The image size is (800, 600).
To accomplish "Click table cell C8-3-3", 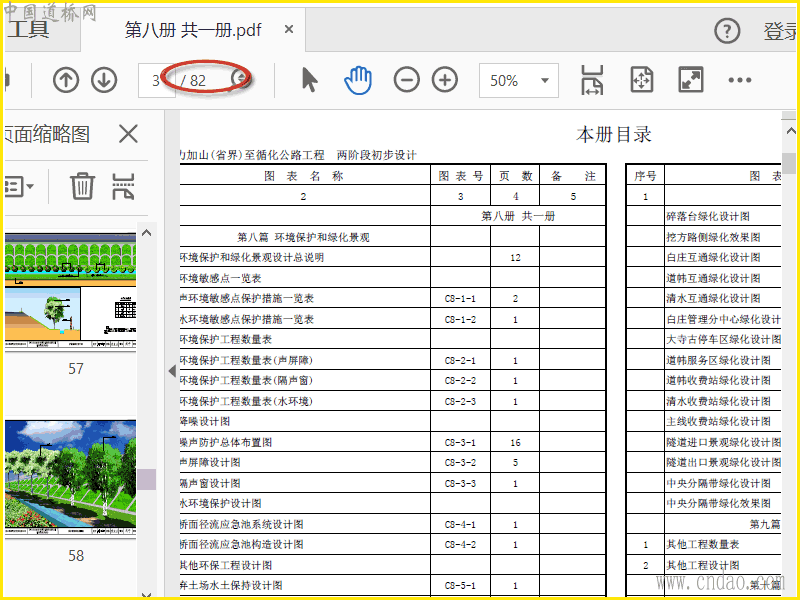I will (460, 483).
